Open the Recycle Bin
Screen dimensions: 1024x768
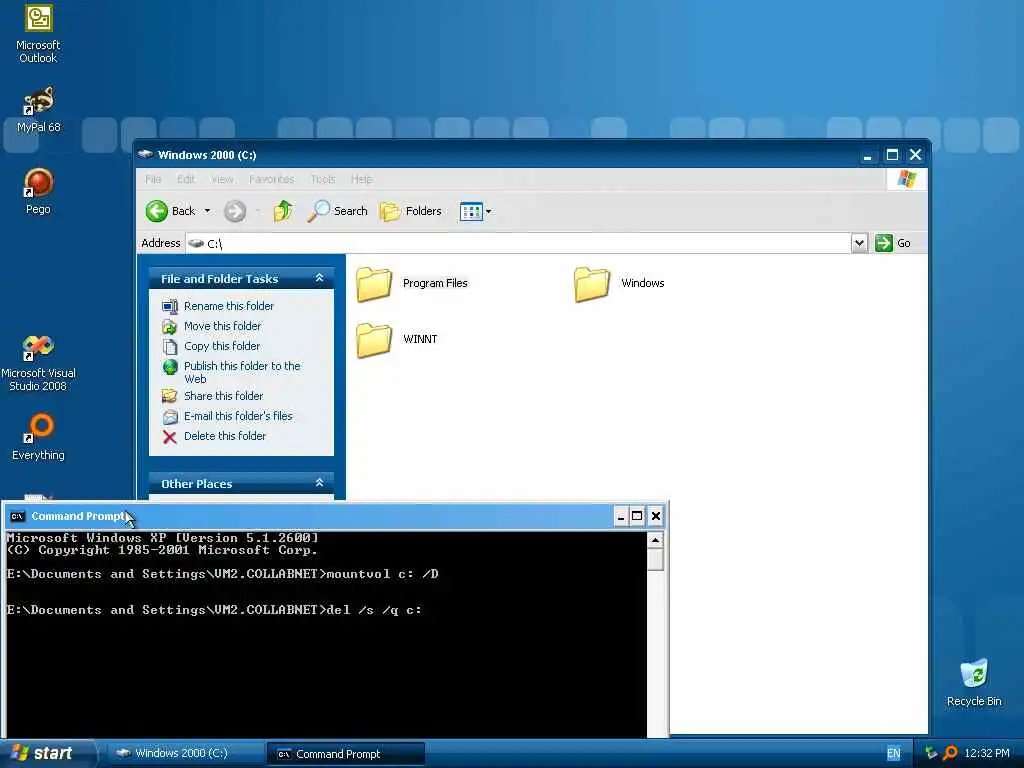974,682
